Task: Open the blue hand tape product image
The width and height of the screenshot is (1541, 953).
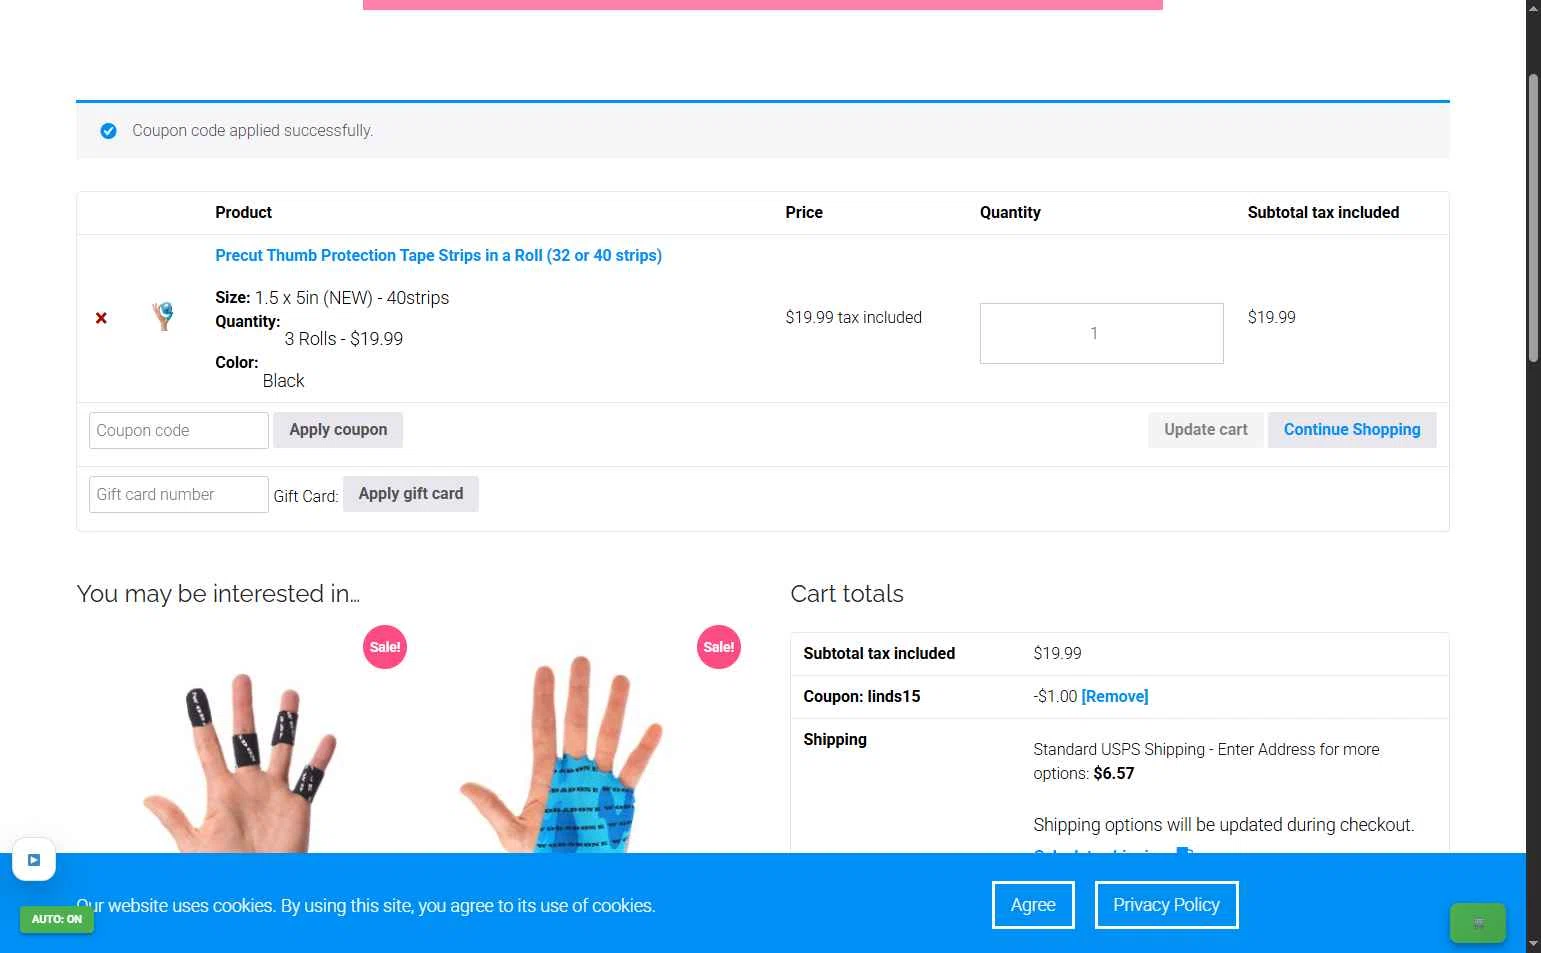Action: [577, 740]
